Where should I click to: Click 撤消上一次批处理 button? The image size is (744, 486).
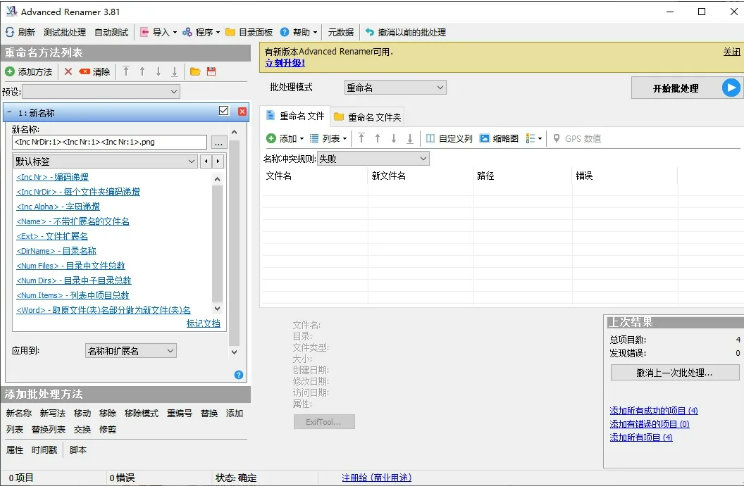[x=675, y=373]
